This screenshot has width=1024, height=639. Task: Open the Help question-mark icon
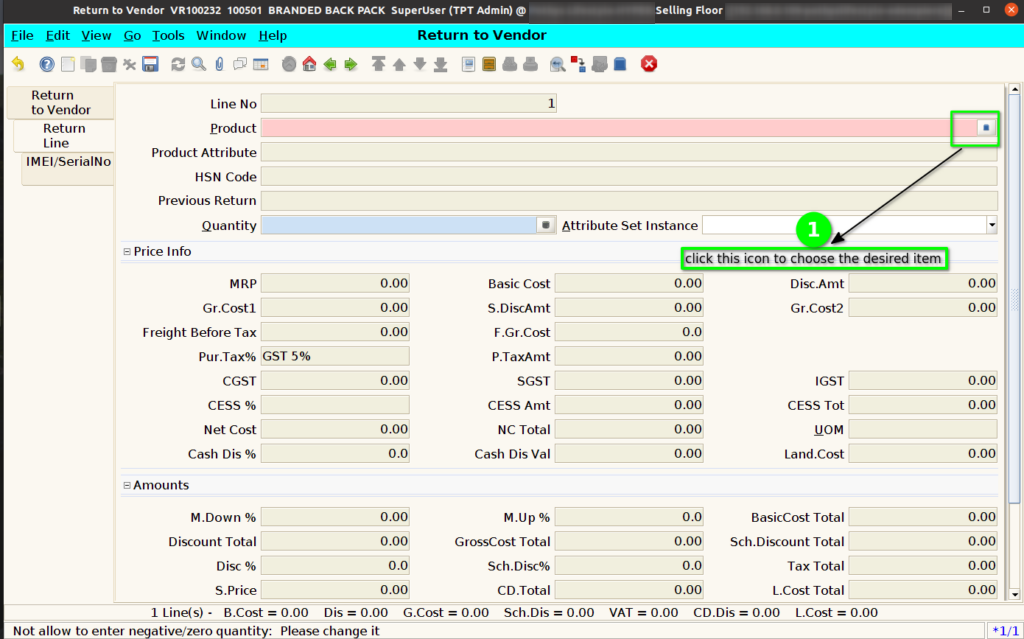click(x=46, y=64)
